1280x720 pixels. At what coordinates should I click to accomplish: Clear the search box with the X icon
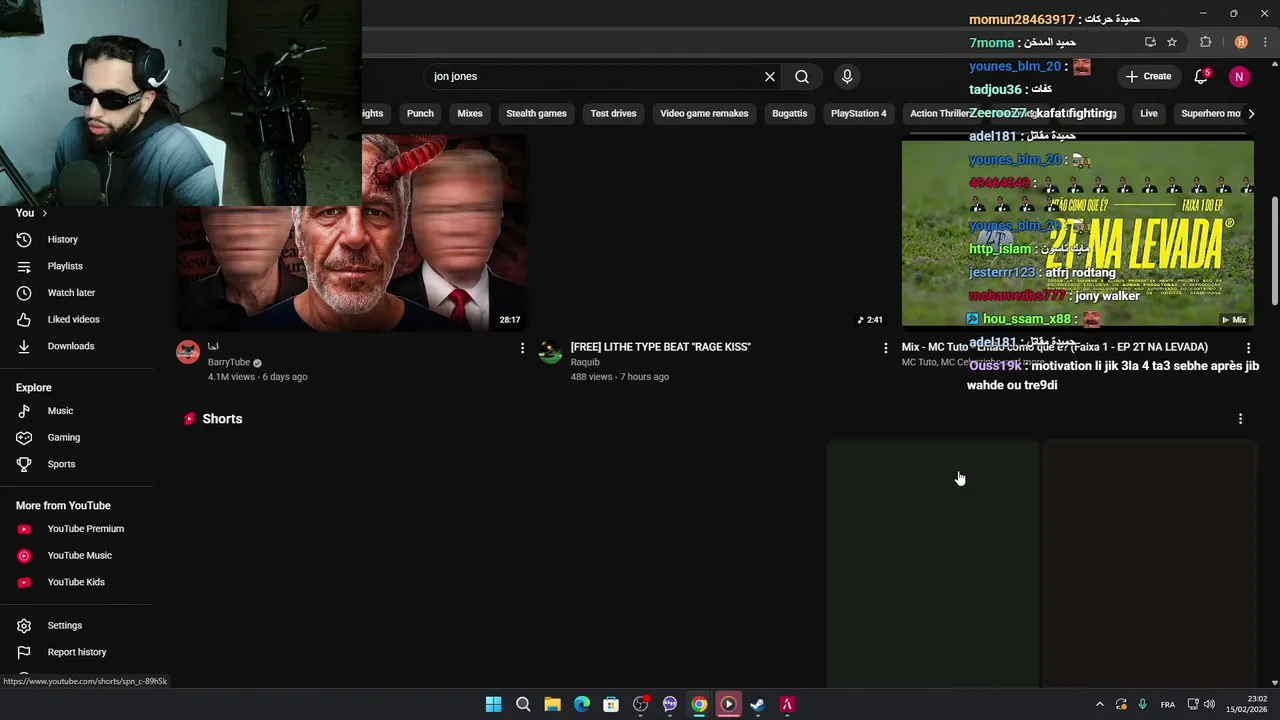[x=770, y=77]
